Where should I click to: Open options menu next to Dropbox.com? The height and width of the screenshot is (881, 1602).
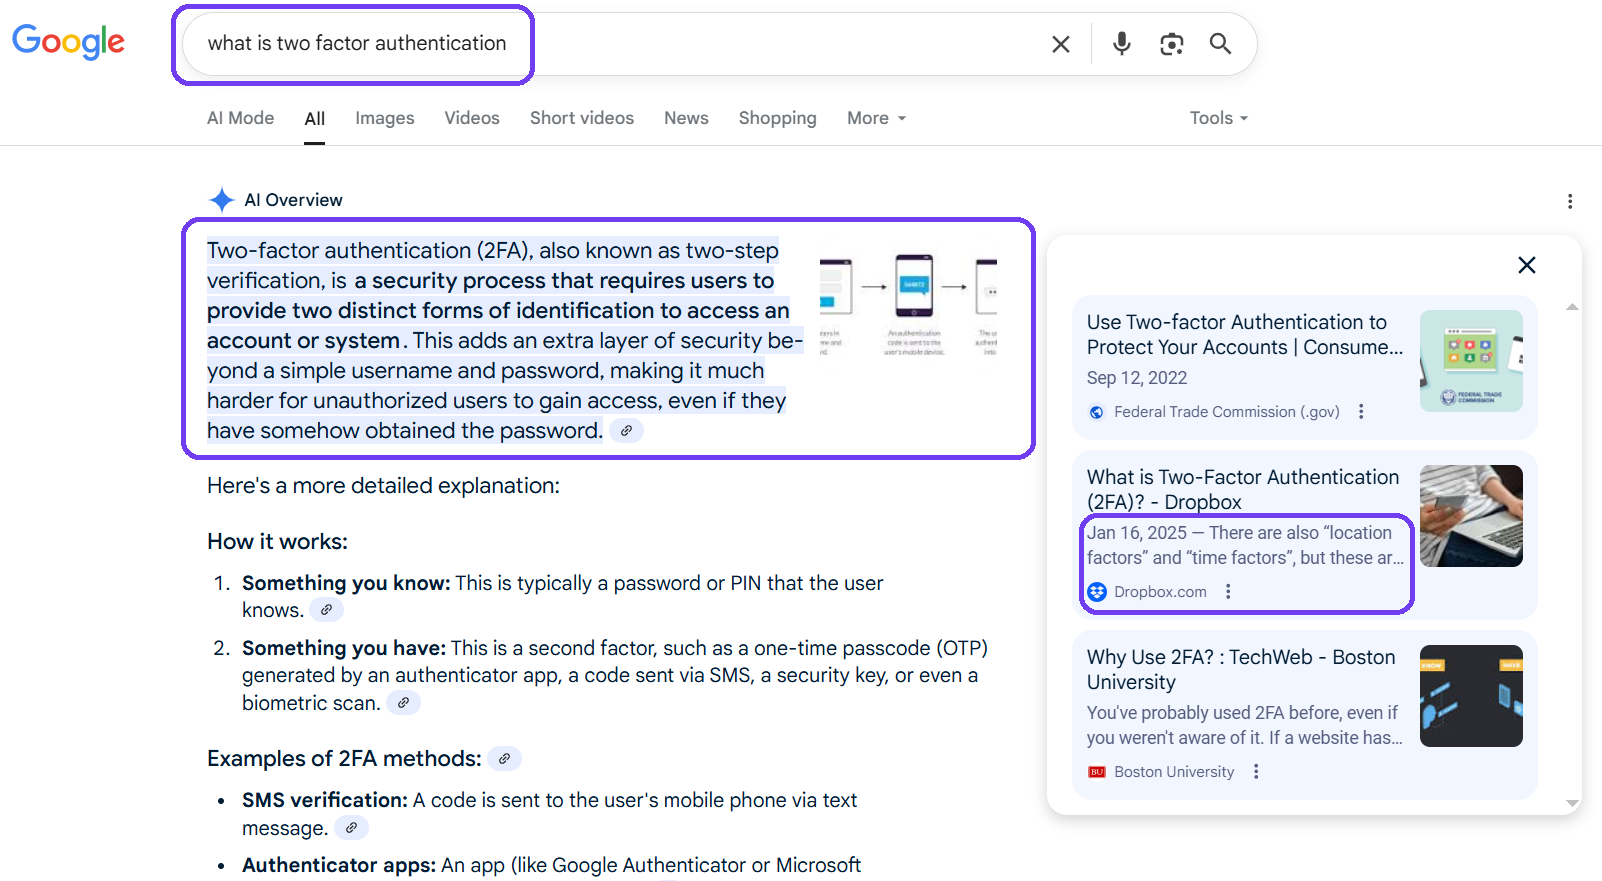[1228, 592]
